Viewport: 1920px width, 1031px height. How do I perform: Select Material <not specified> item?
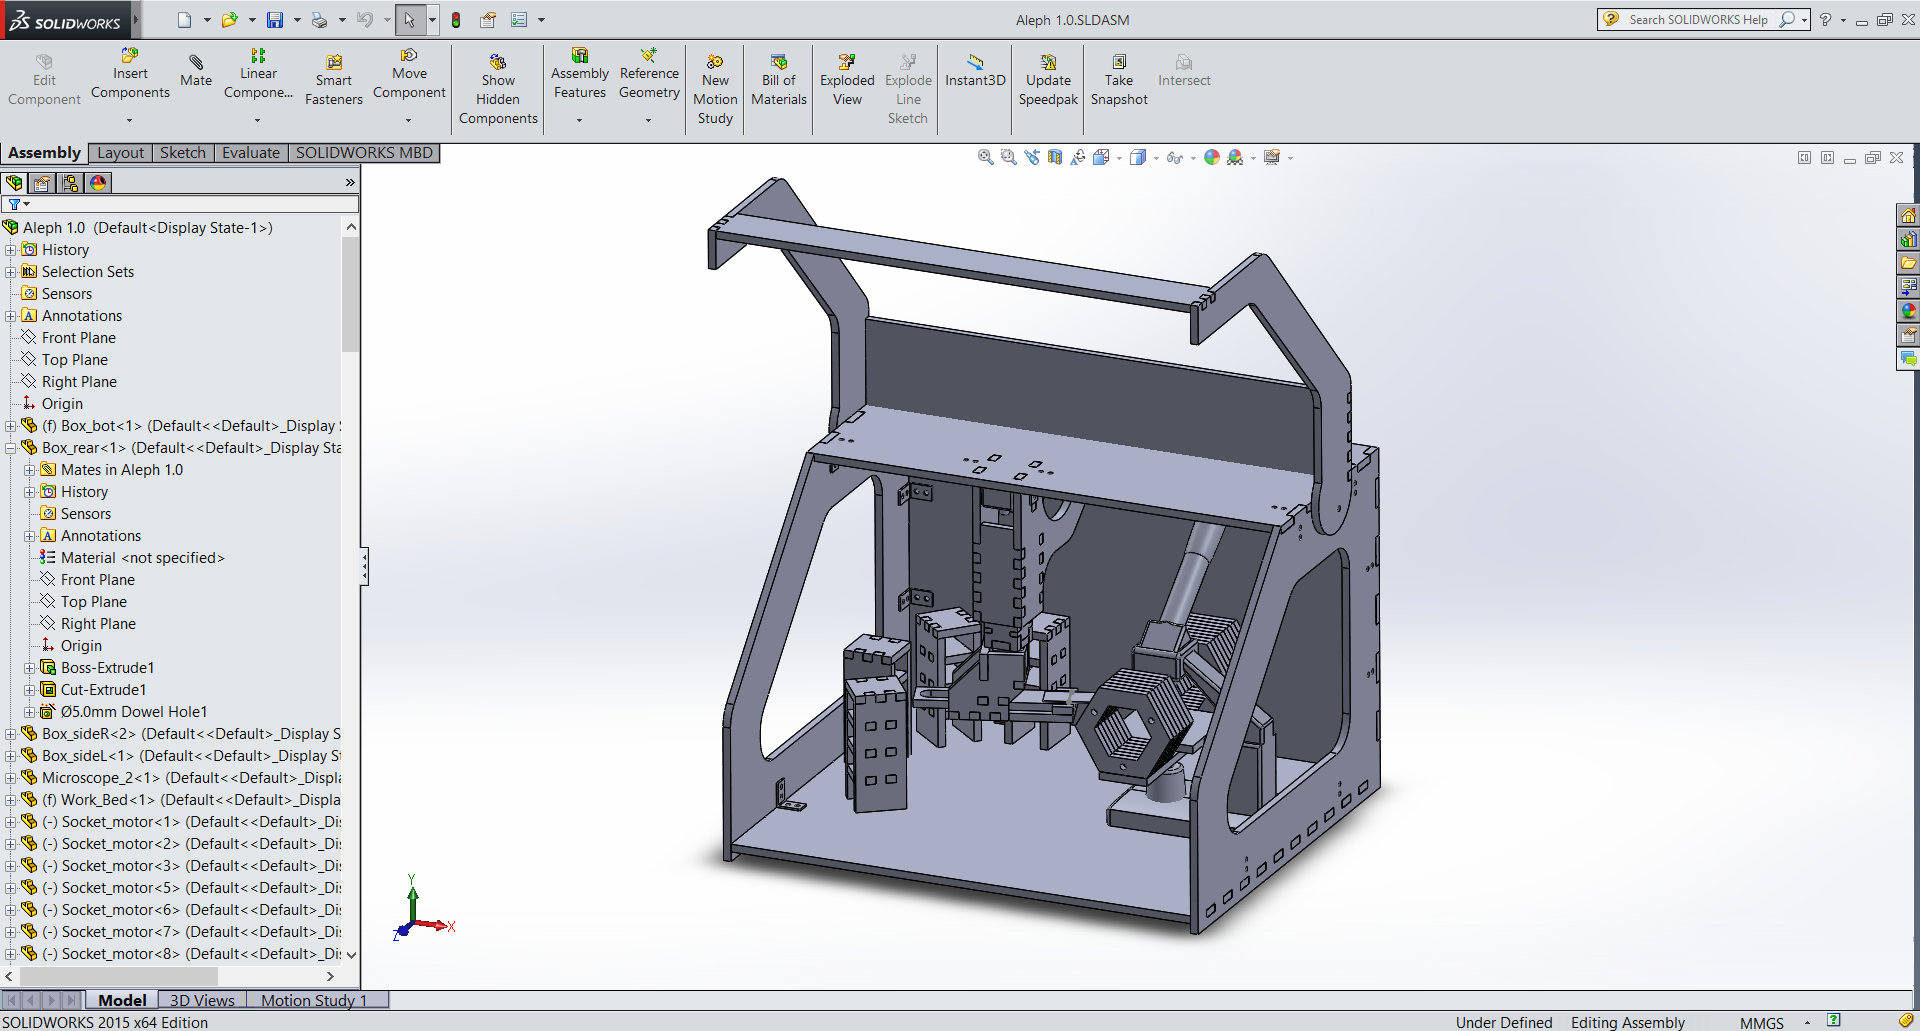coord(132,558)
